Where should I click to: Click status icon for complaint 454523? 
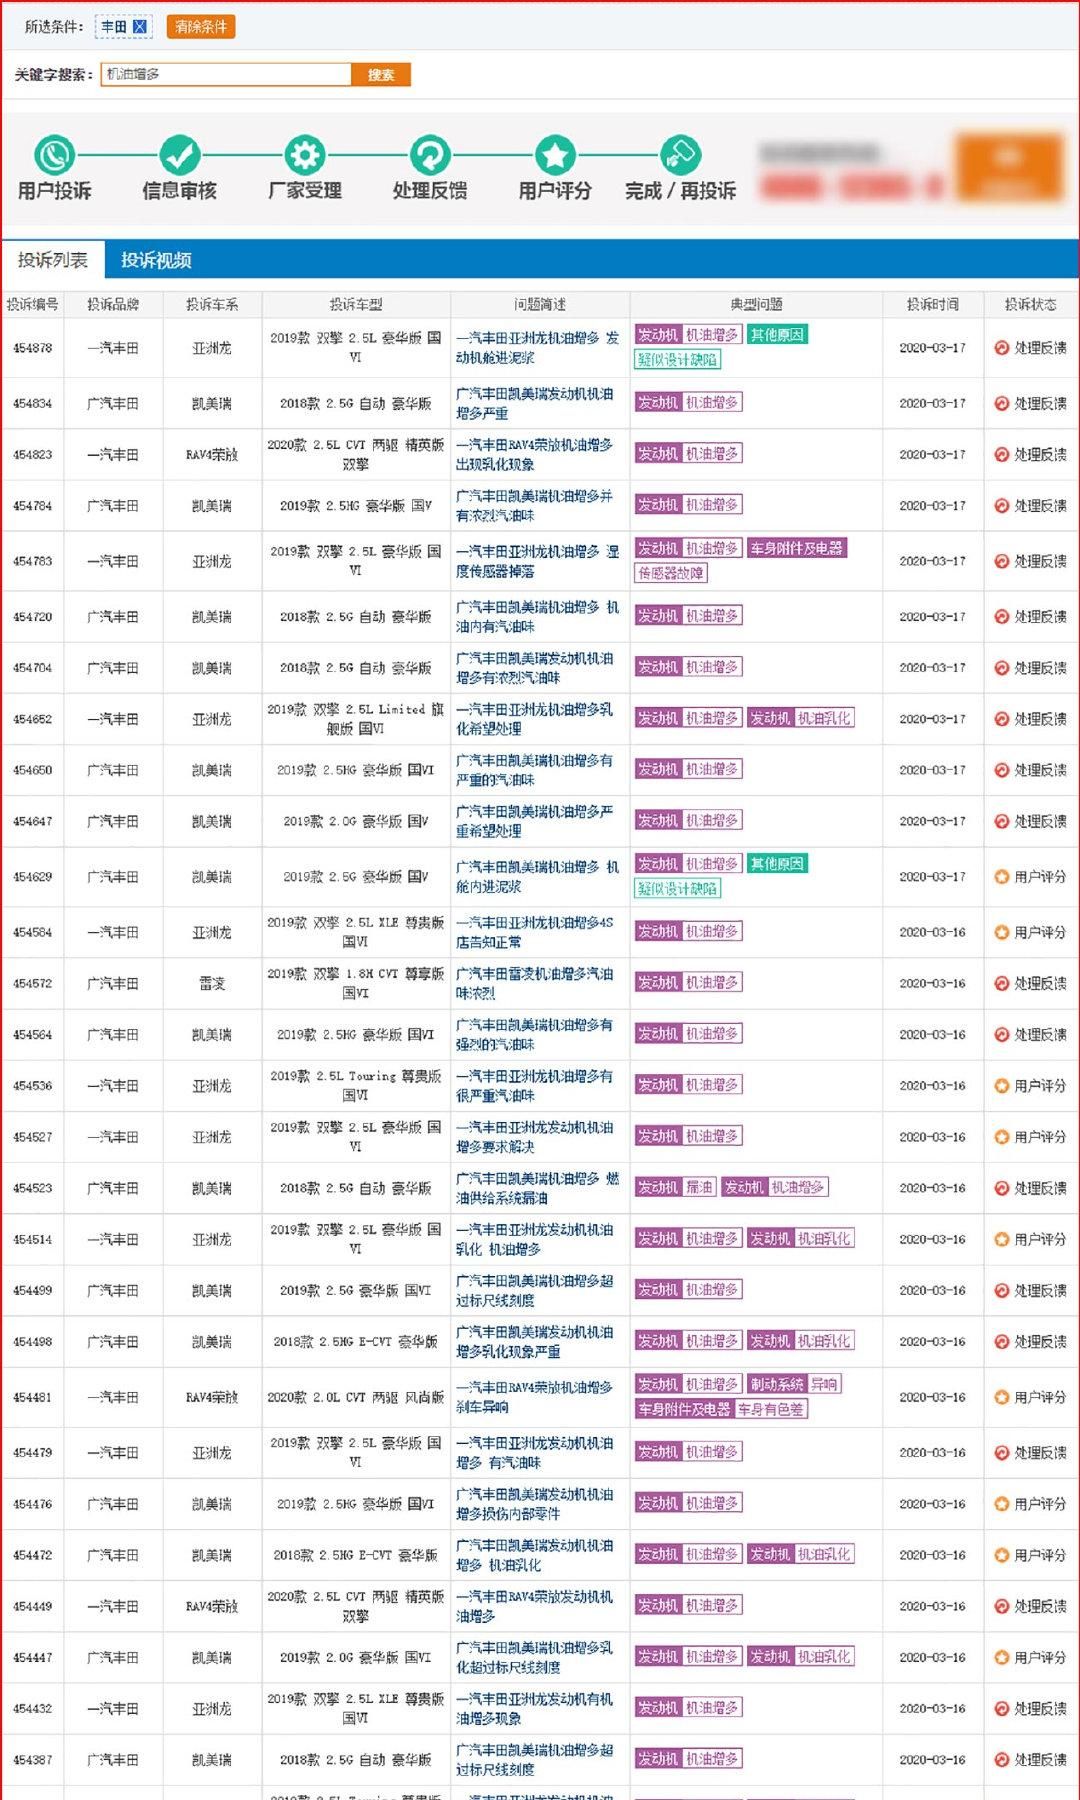pos(1001,1188)
